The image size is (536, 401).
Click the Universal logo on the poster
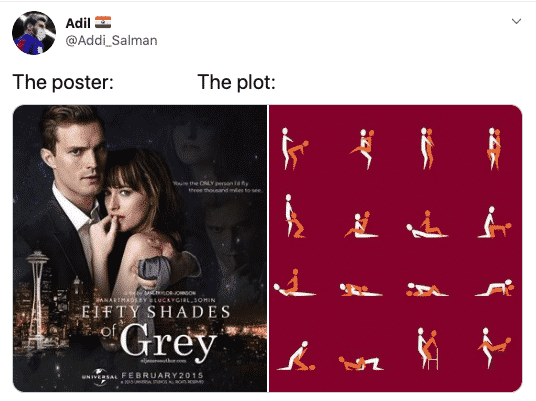99,377
